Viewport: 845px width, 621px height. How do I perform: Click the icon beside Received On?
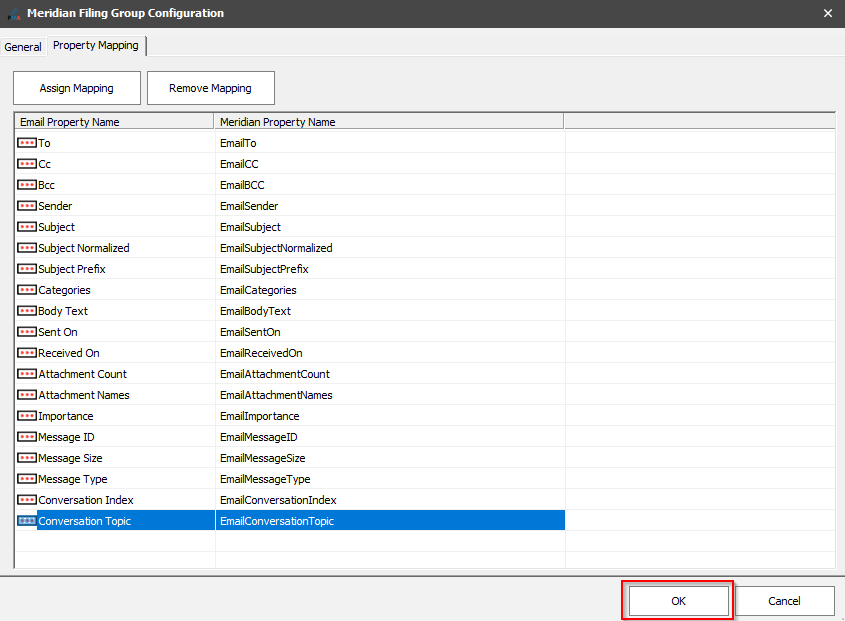tap(26, 353)
